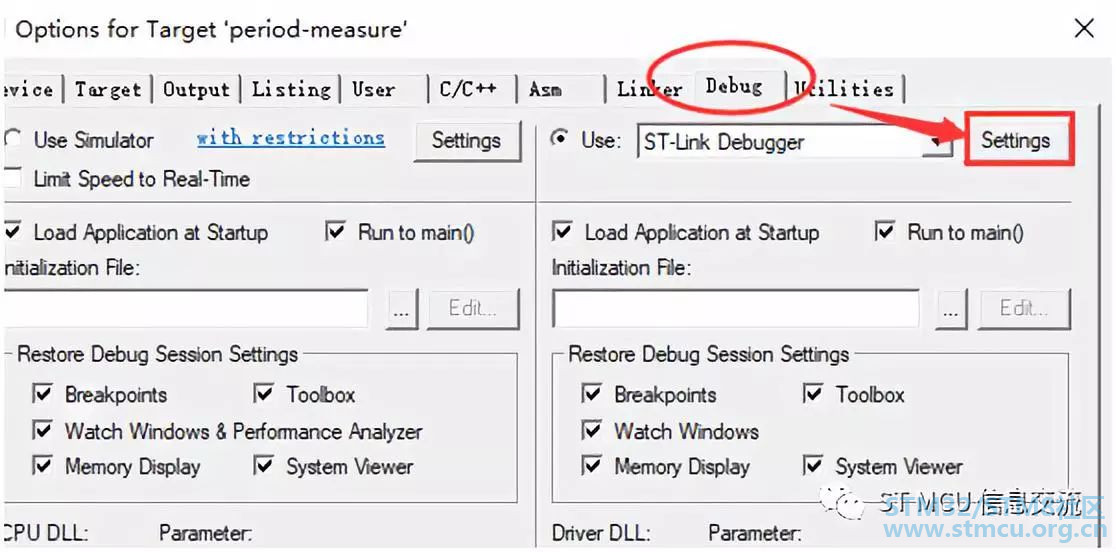Select the Use Simulator radio button
Screen dimensions: 1116x552
point(11,139)
